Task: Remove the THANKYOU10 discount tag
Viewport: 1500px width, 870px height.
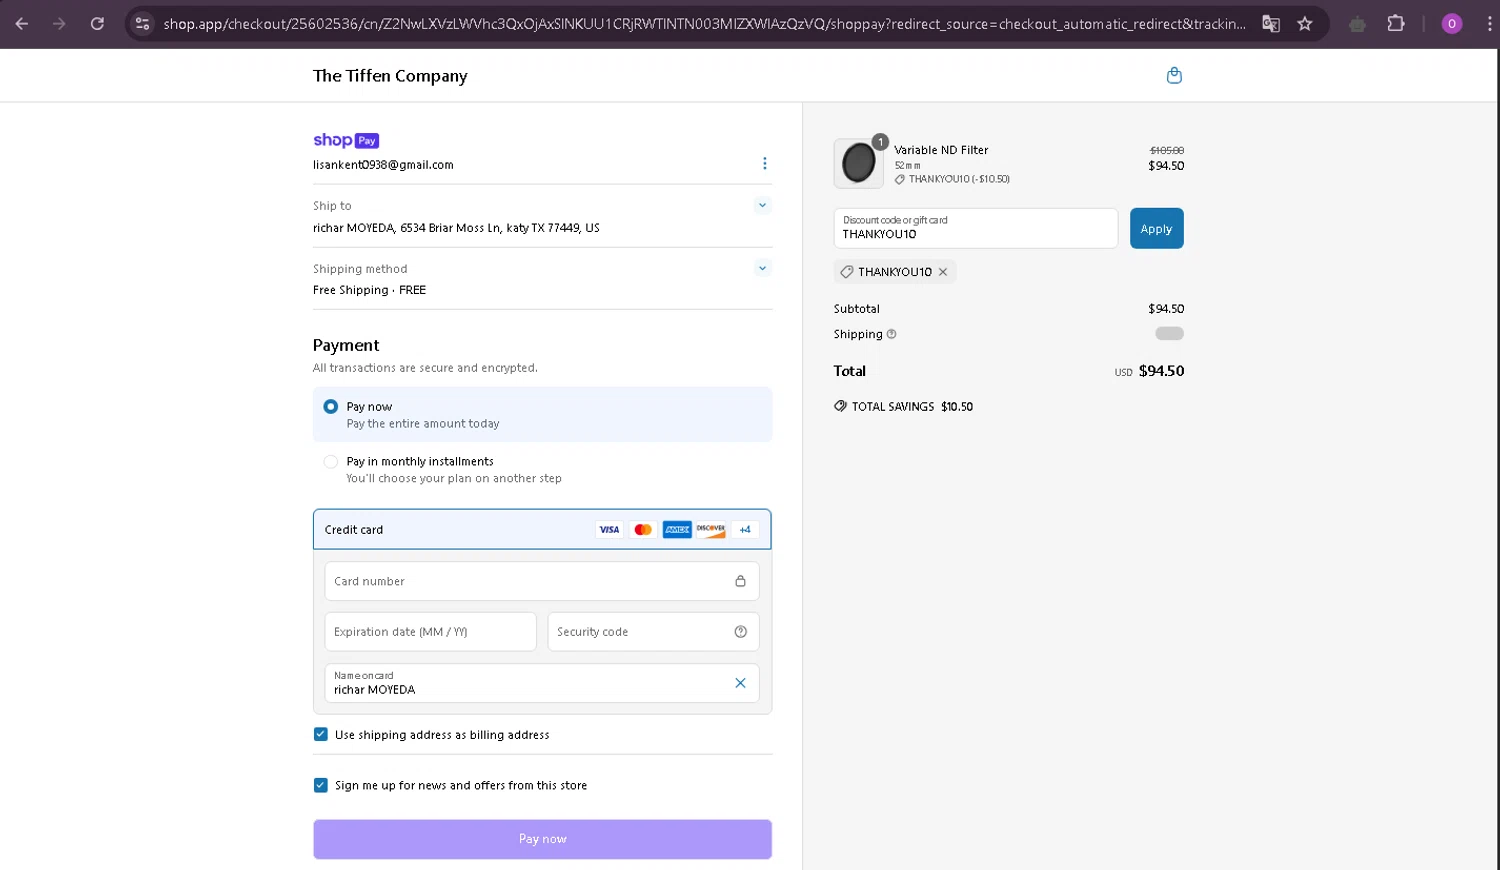Action: pyautogui.click(x=943, y=272)
